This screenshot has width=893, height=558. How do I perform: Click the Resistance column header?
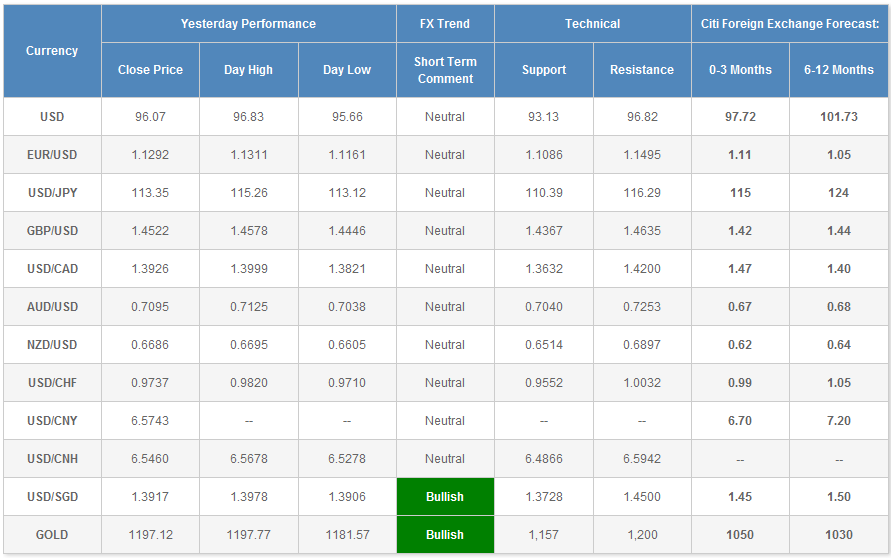(642, 70)
